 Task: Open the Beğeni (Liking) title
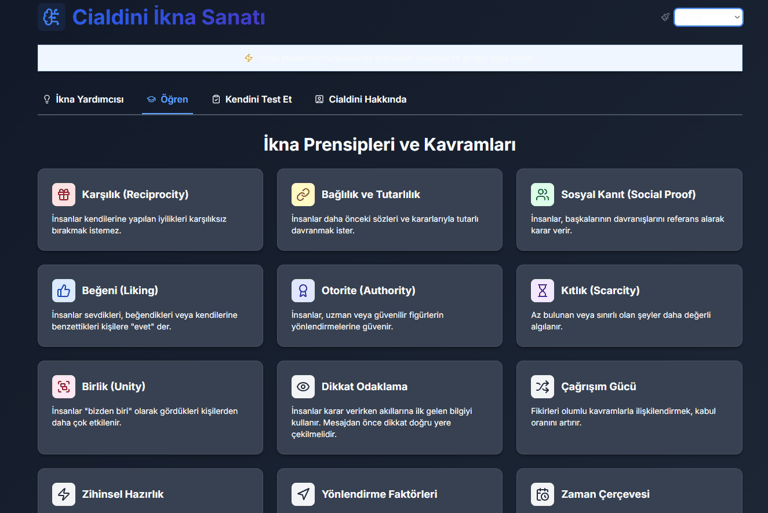(x=120, y=291)
